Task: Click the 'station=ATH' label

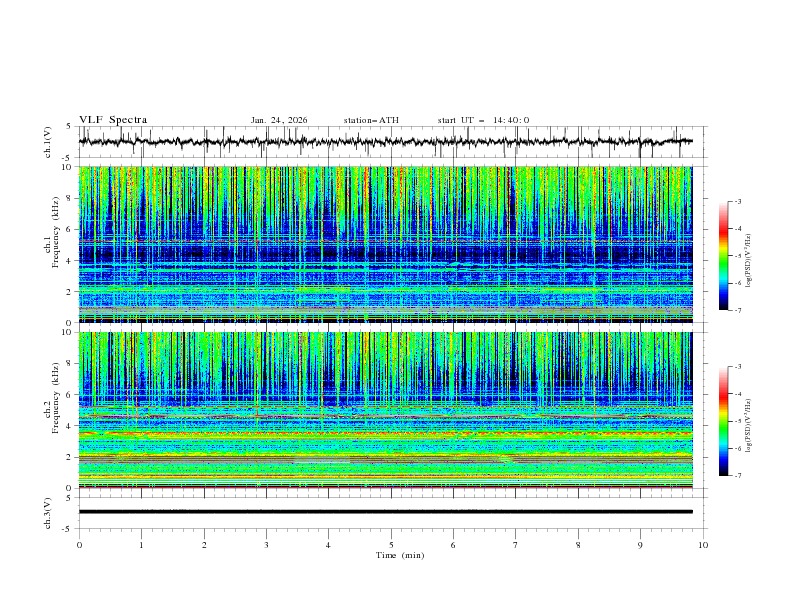Action: [x=371, y=120]
